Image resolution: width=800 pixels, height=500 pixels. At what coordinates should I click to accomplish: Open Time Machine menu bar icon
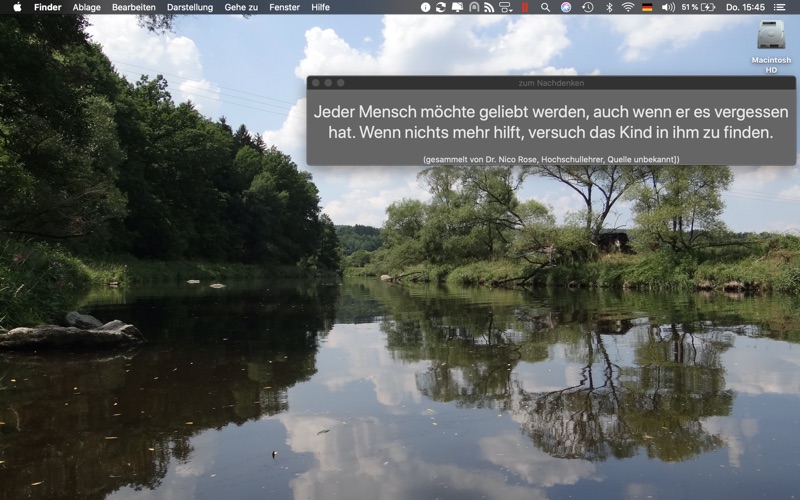588,7
